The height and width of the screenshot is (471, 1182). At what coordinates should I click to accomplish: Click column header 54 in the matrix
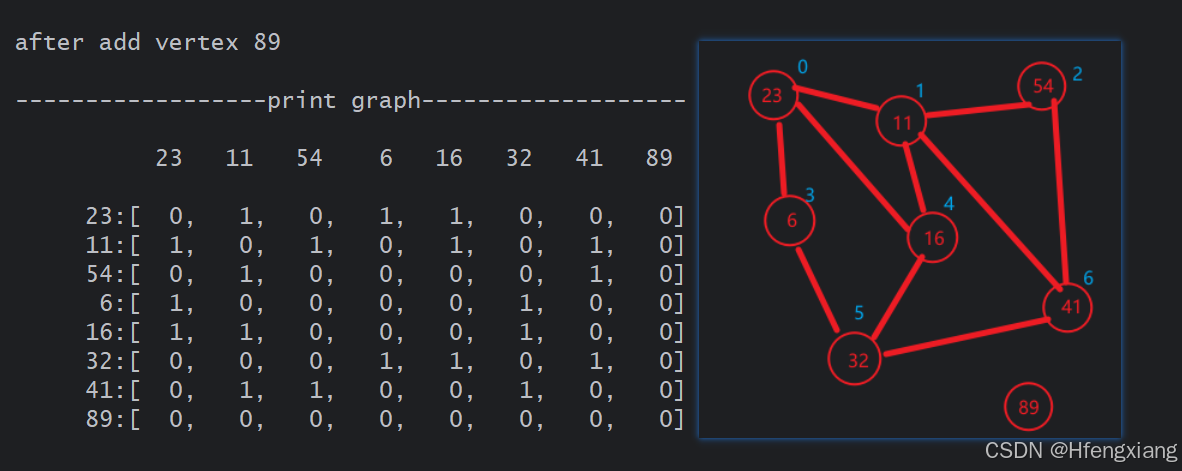pos(309,158)
